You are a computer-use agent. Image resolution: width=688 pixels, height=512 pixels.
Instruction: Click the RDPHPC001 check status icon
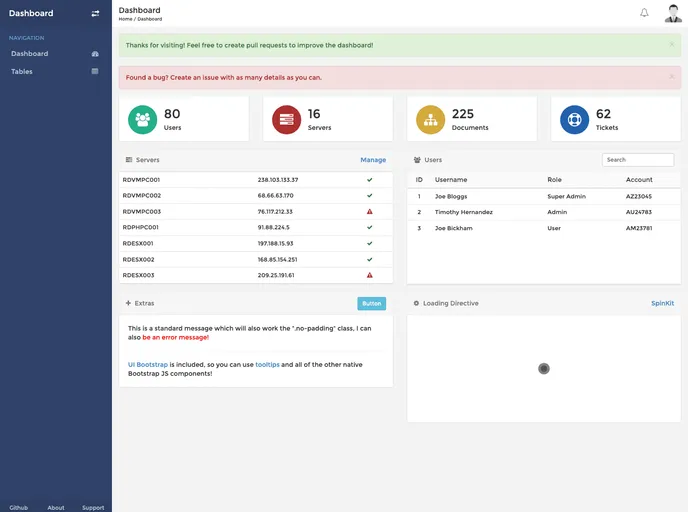click(x=369, y=227)
